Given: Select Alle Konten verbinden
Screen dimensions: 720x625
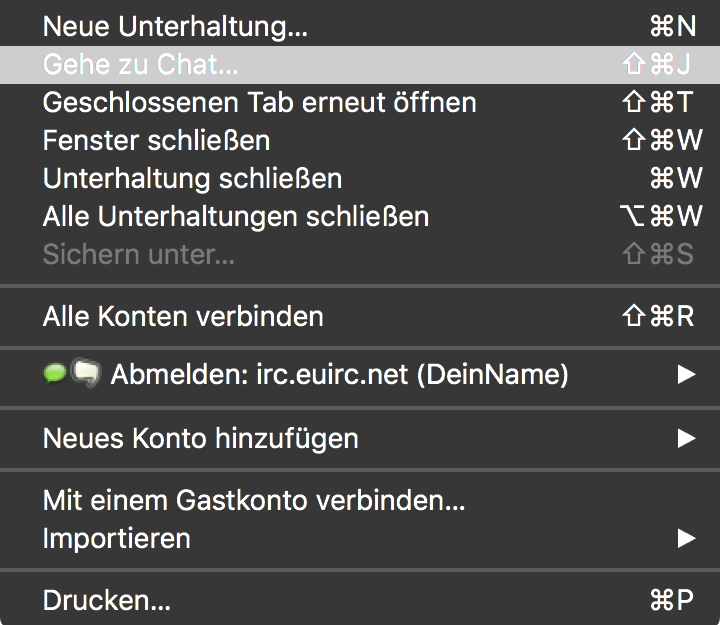Looking at the screenshot, I should click(x=183, y=316).
